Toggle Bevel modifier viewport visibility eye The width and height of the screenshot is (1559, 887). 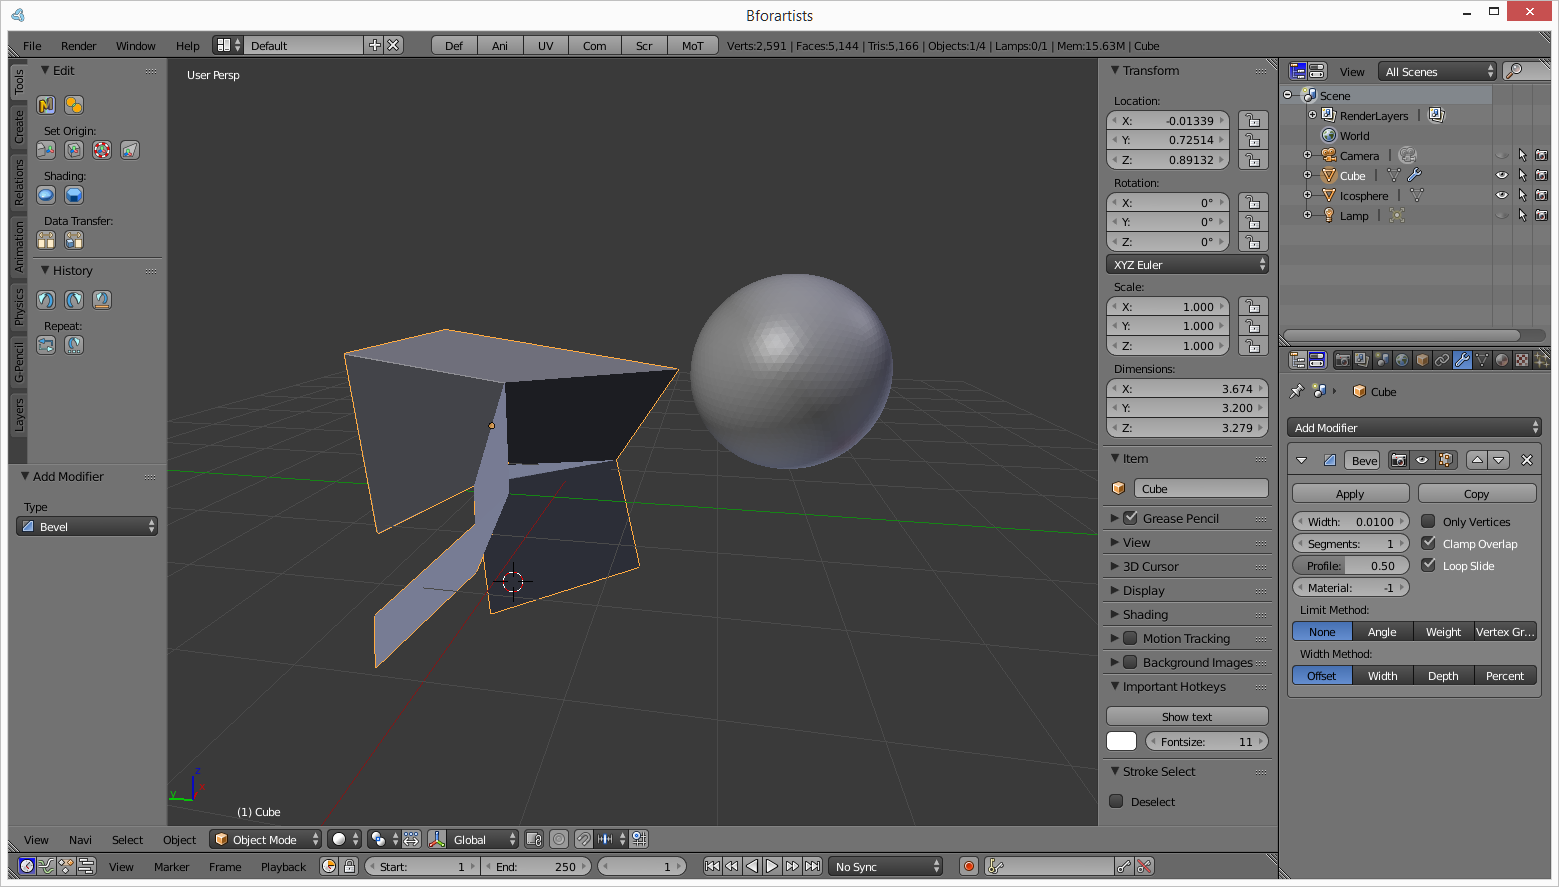pos(1422,460)
